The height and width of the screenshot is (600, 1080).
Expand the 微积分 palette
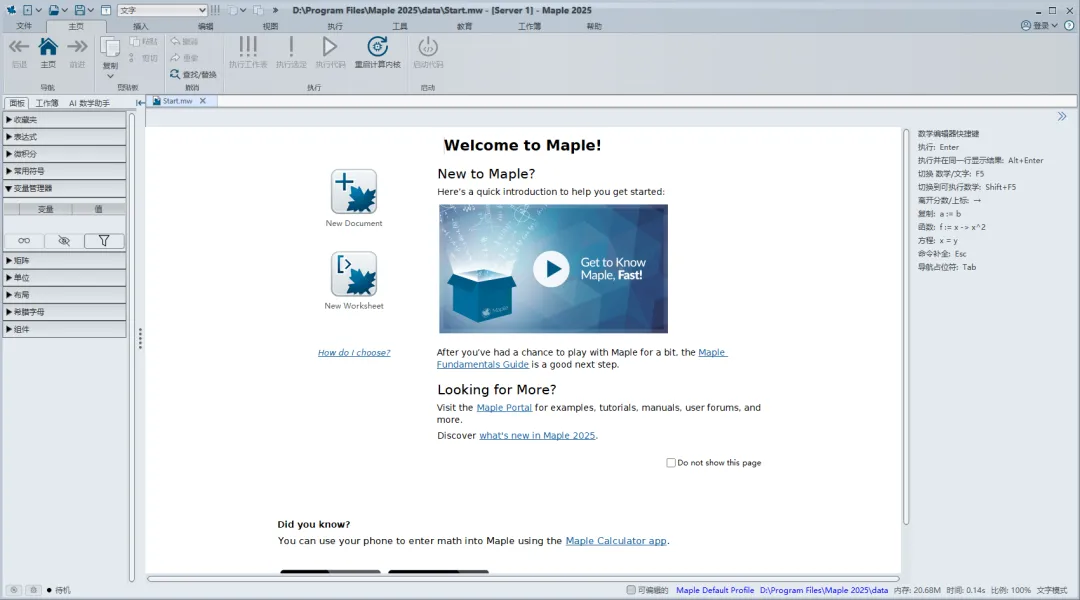pos(64,154)
